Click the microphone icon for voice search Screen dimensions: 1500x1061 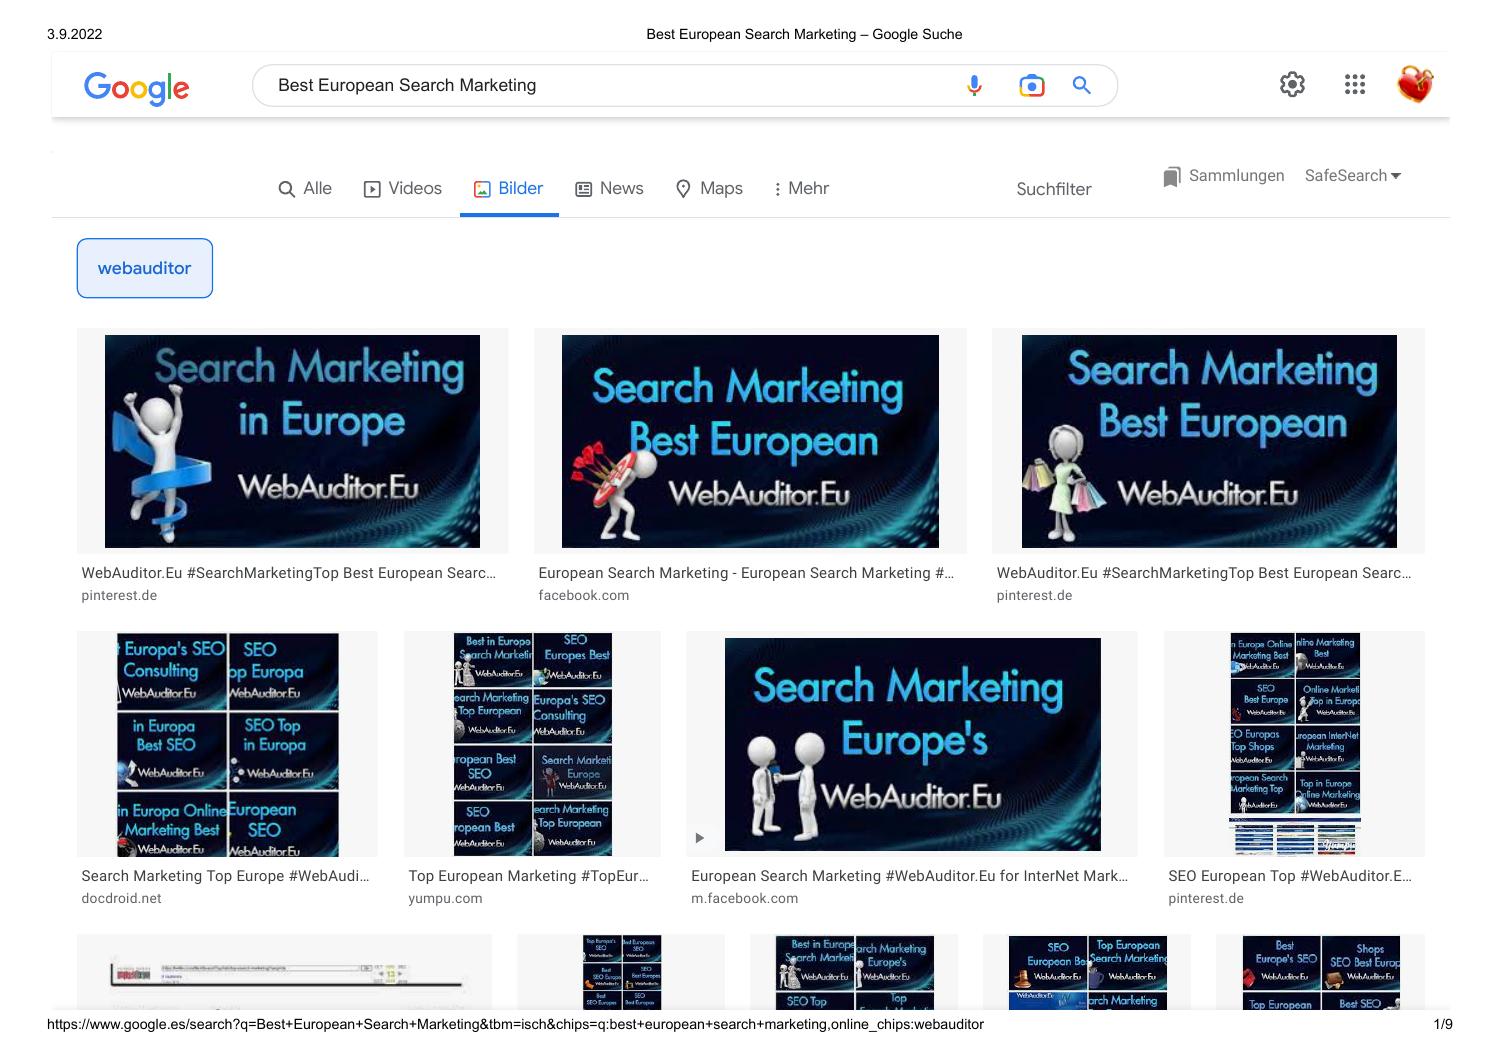coord(973,85)
